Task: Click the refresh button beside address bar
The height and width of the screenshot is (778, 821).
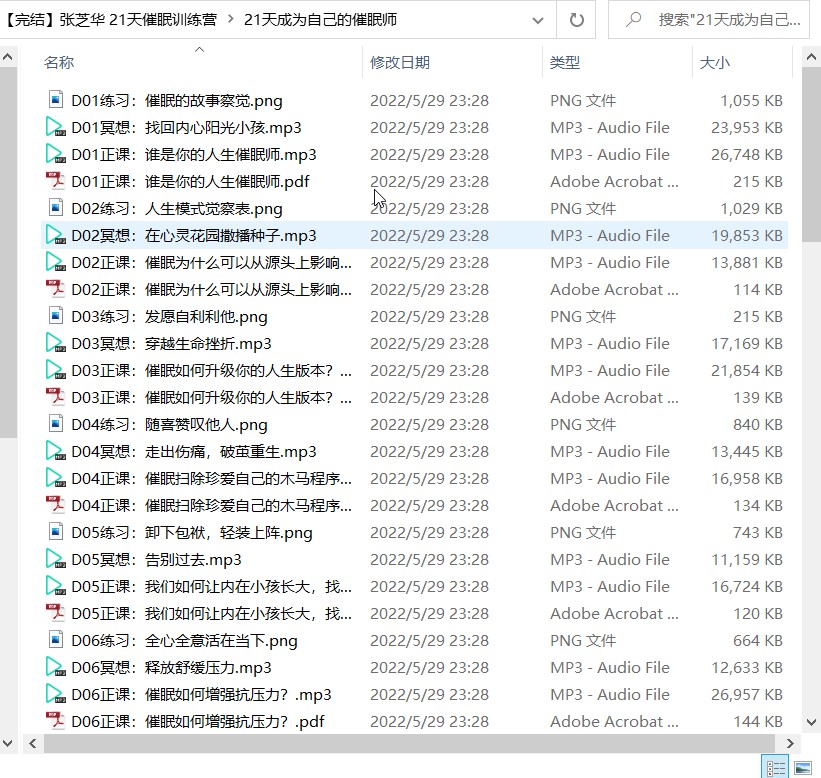Action: pyautogui.click(x=576, y=20)
